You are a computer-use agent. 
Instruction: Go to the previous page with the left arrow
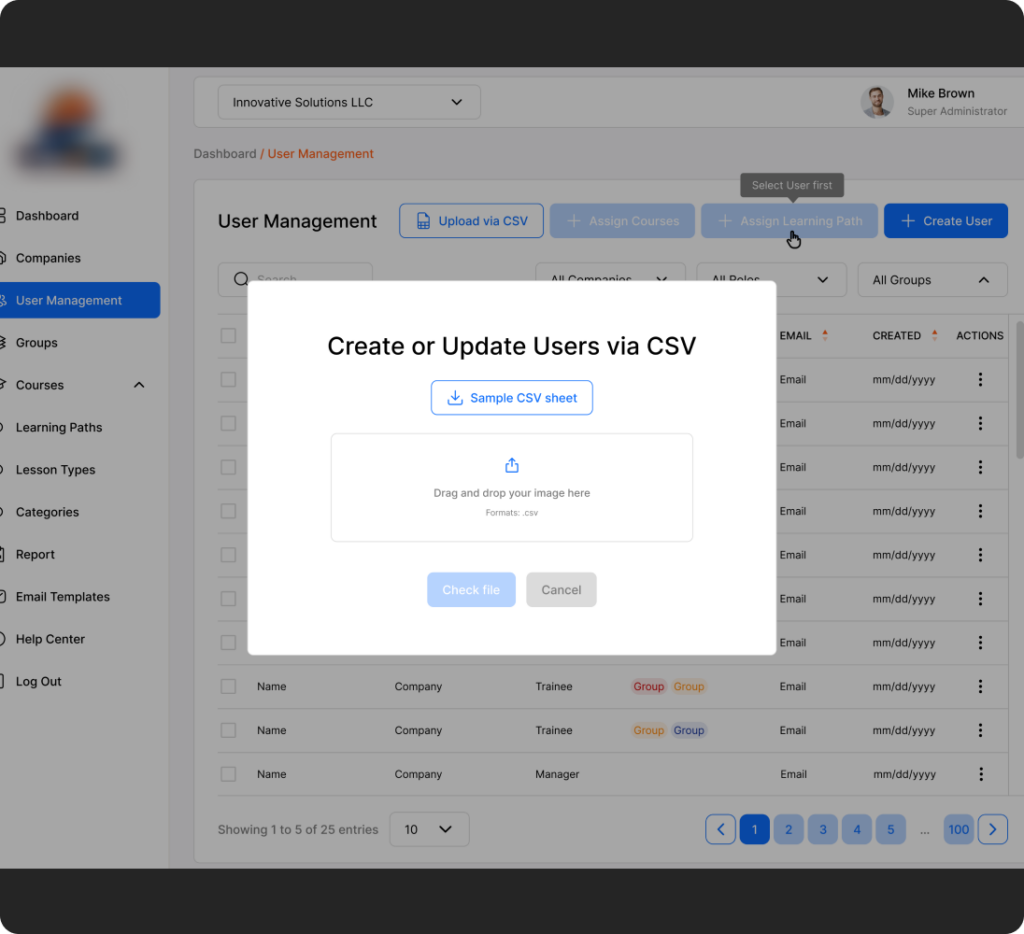[x=720, y=829]
